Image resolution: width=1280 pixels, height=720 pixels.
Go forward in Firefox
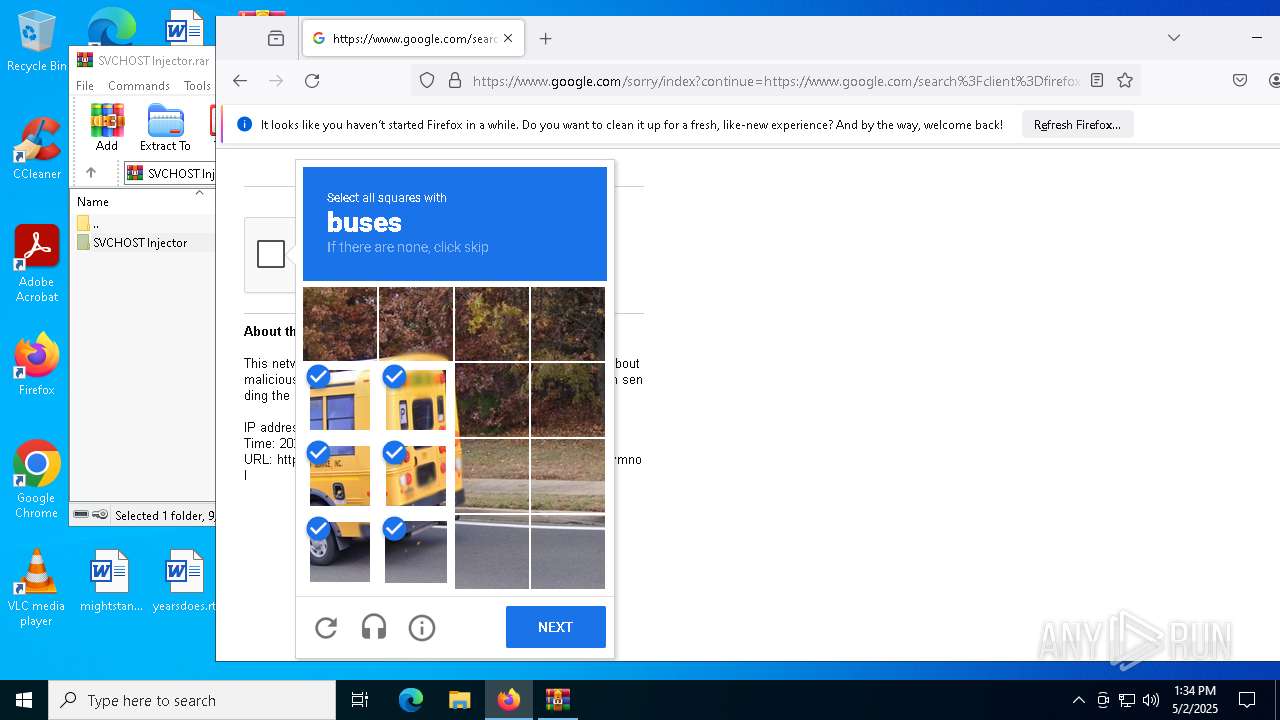coord(276,81)
